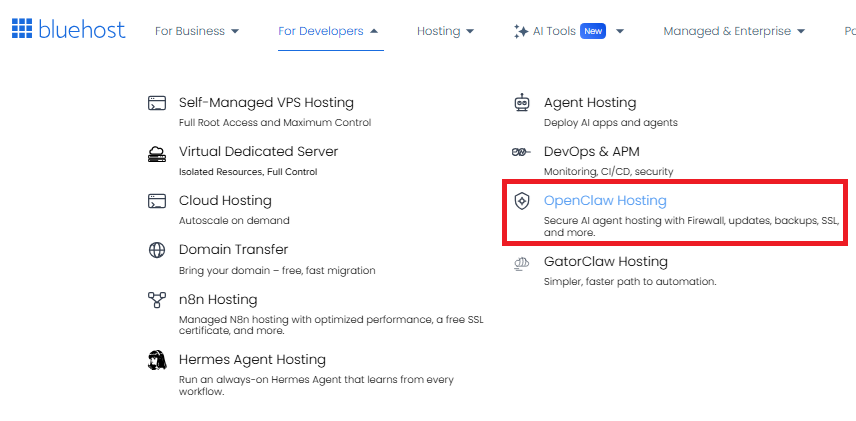
Task: Click "Managed N8n hosting with optimized performance" description
Action: click(x=331, y=325)
